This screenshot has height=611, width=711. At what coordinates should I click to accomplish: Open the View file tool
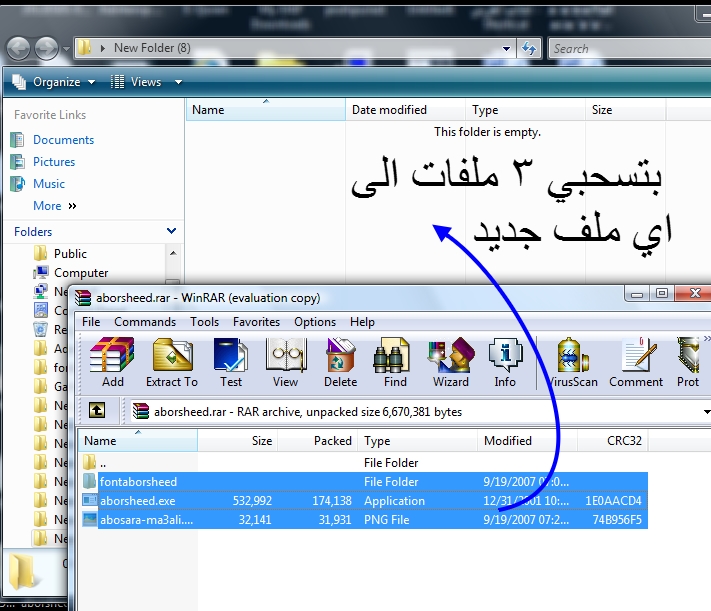tap(285, 362)
